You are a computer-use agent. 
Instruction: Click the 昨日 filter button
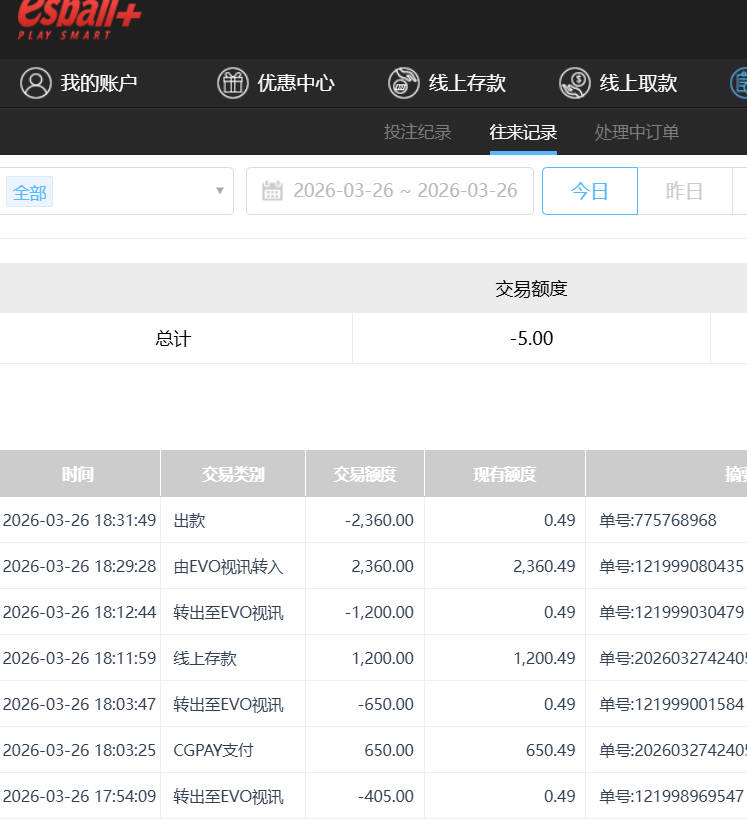684,191
